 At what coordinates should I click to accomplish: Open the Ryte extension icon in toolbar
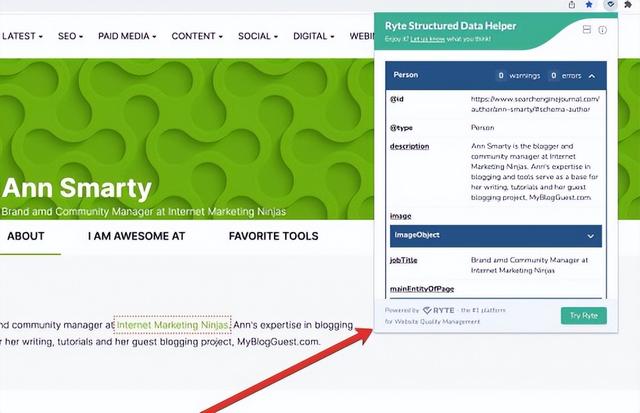610,4
